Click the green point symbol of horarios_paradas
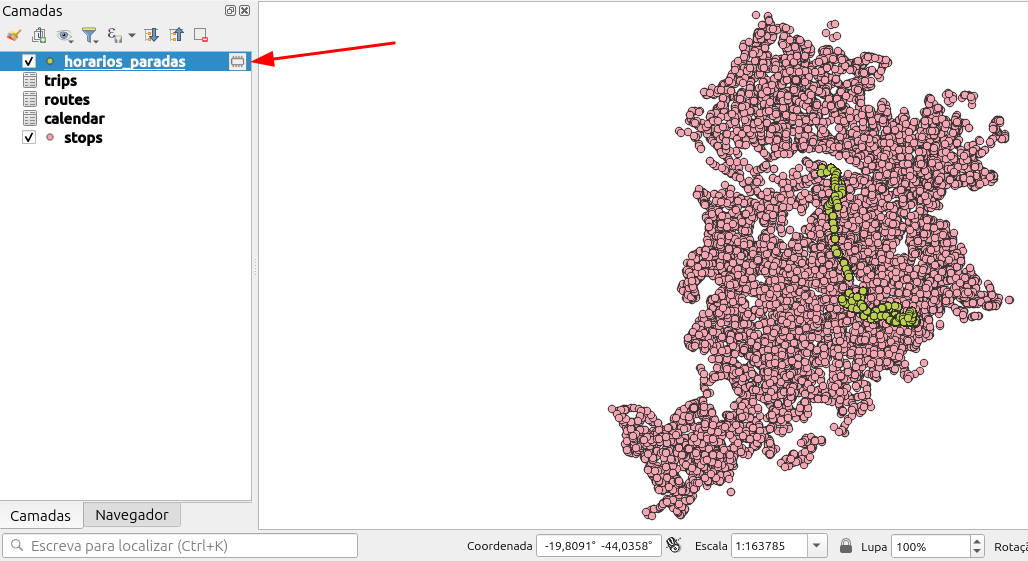 coord(50,61)
